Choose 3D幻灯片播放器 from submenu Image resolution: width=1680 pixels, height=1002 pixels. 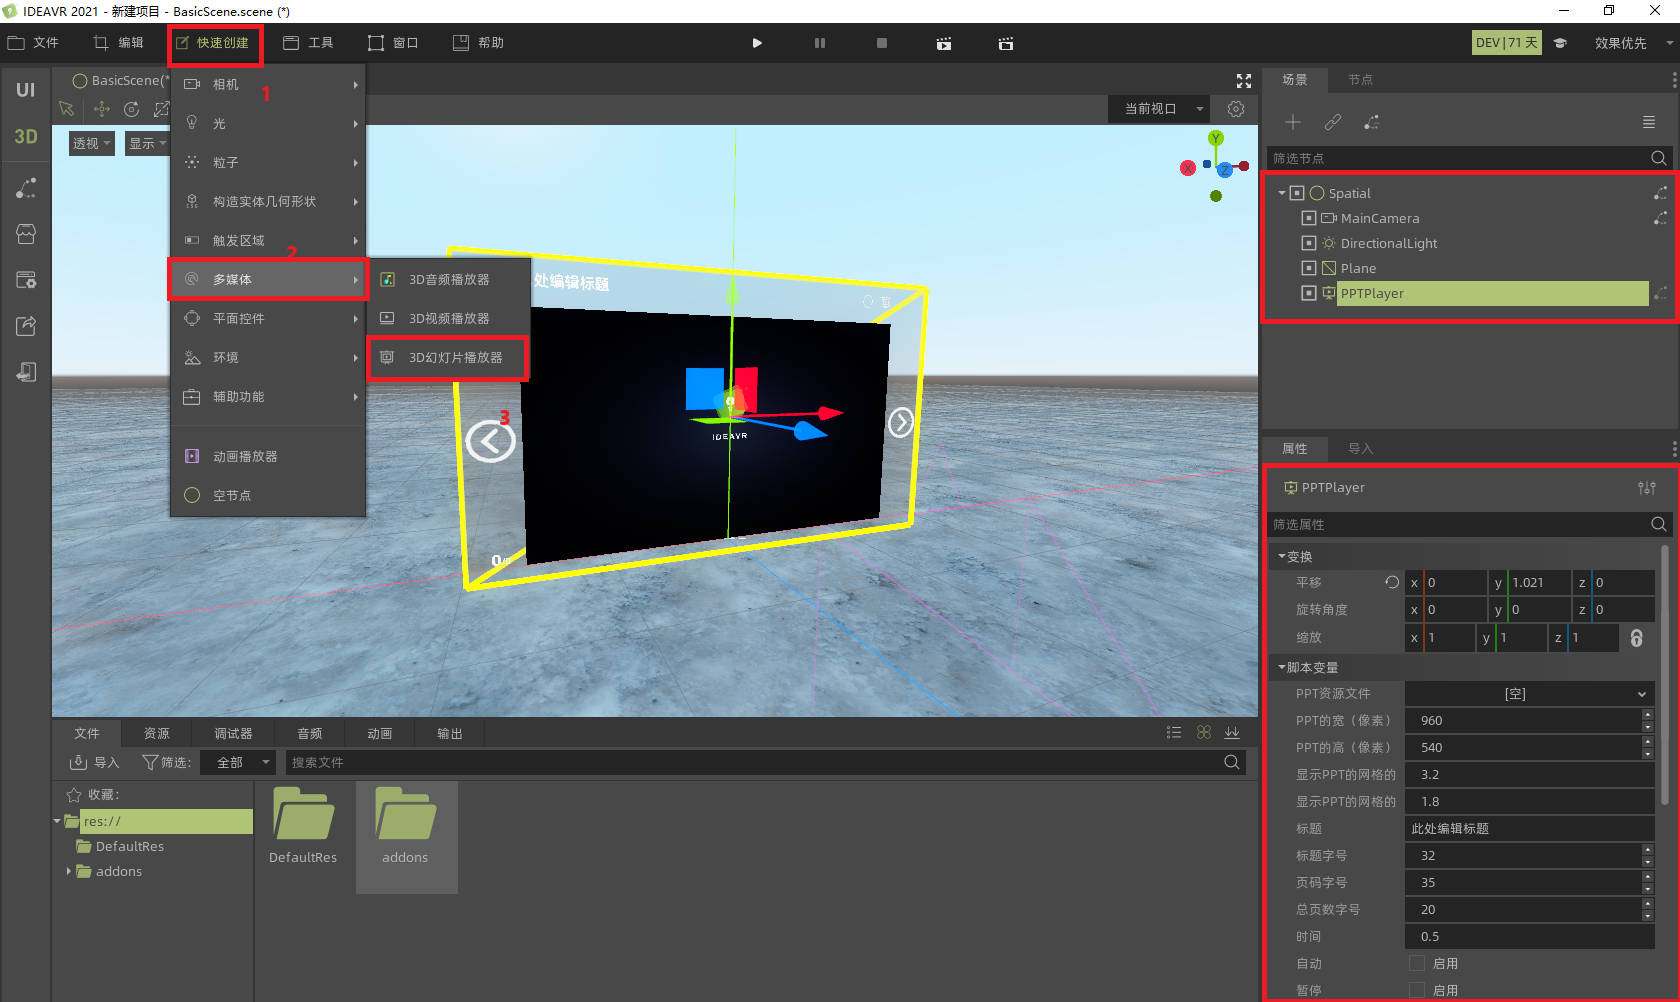click(x=448, y=357)
